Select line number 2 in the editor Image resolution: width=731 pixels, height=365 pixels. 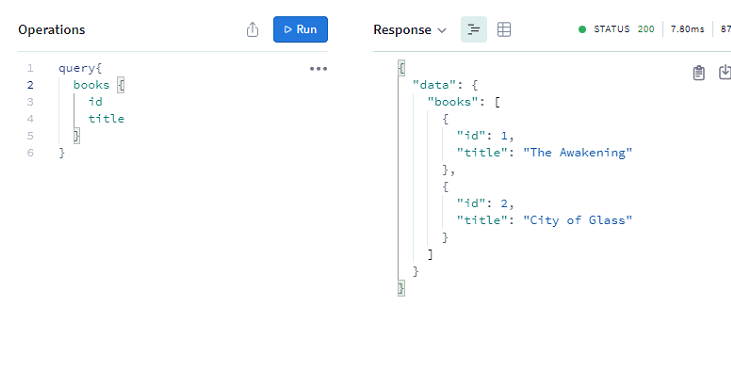[x=30, y=85]
